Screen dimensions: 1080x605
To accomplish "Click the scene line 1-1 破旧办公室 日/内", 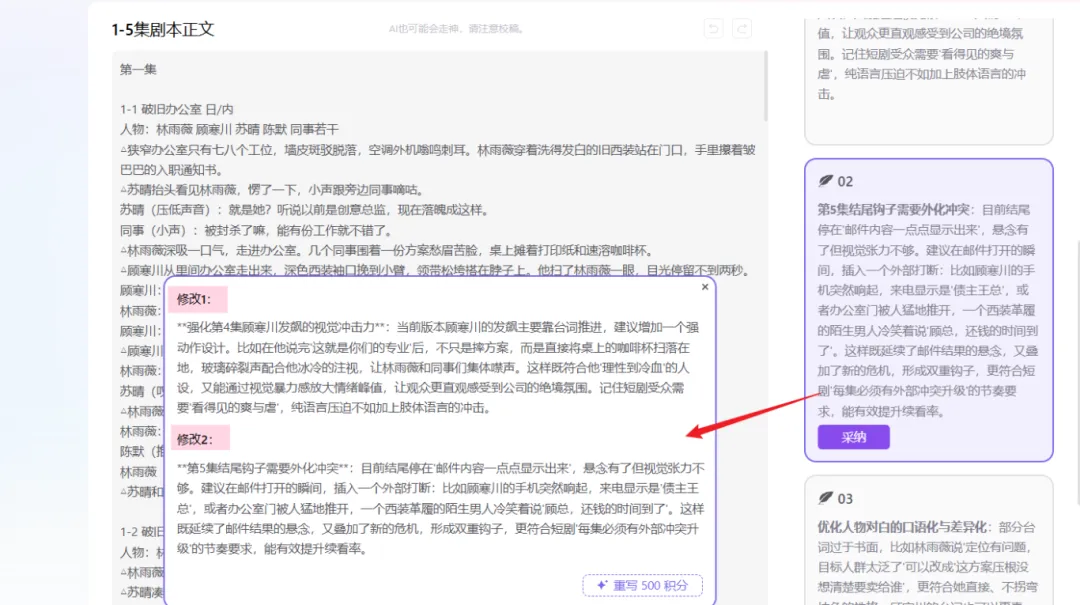I will point(177,109).
